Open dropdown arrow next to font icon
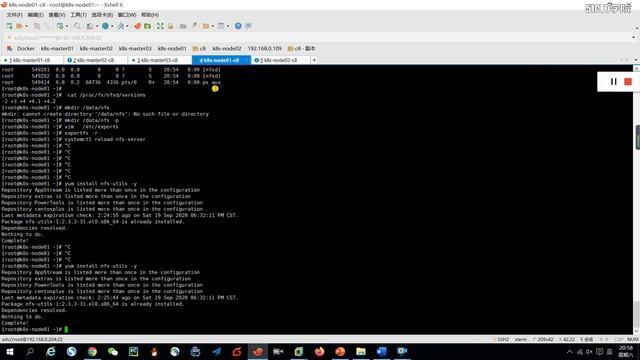Image resolution: width=640 pixels, height=360 pixels. pyautogui.click(x=127, y=26)
